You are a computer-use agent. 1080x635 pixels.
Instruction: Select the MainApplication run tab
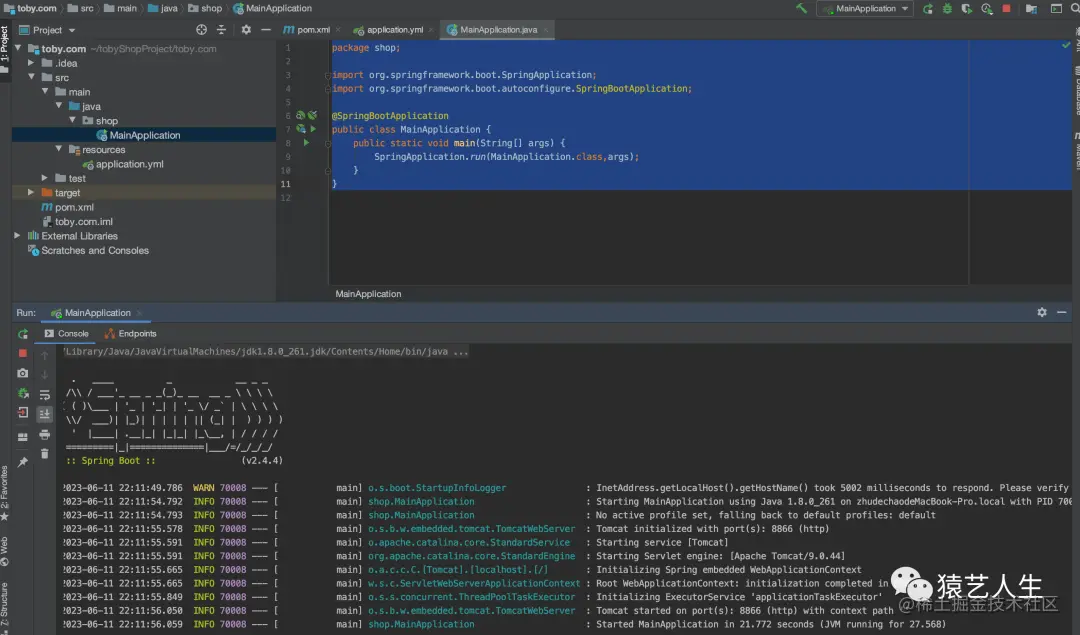[97, 313]
